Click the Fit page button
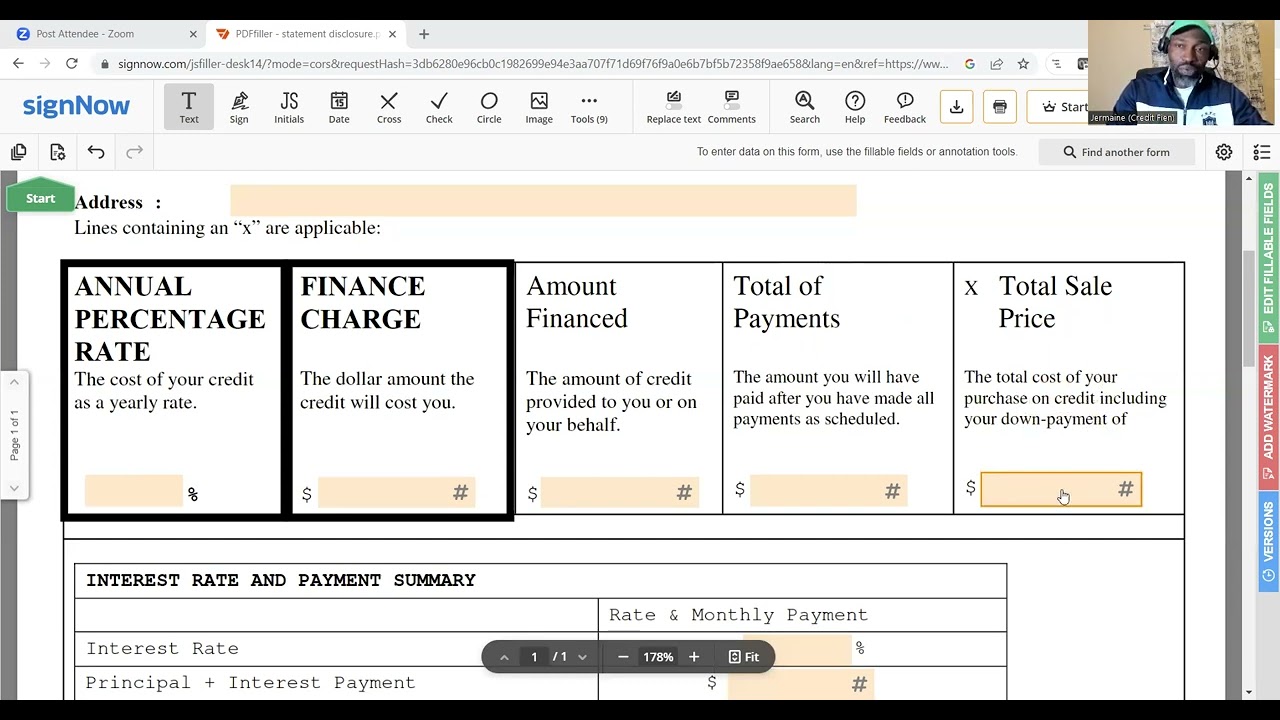 point(743,657)
